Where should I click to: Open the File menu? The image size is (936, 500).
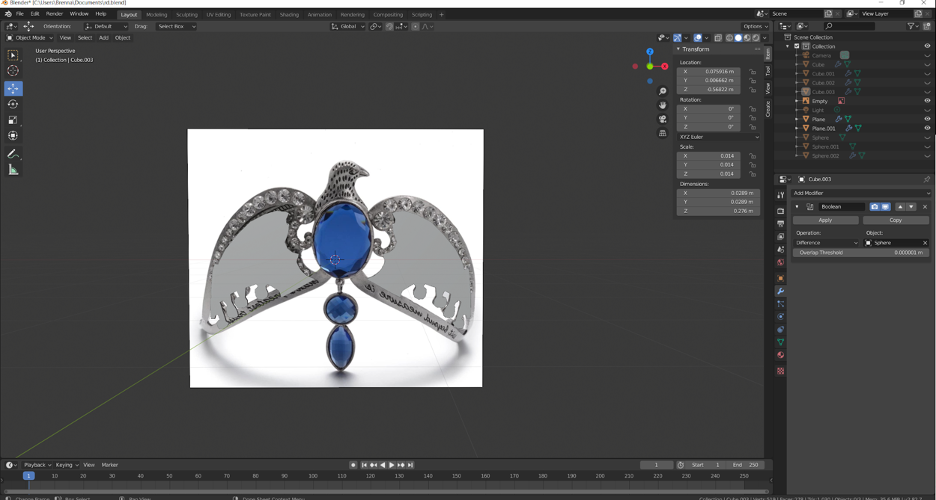tap(20, 14)
